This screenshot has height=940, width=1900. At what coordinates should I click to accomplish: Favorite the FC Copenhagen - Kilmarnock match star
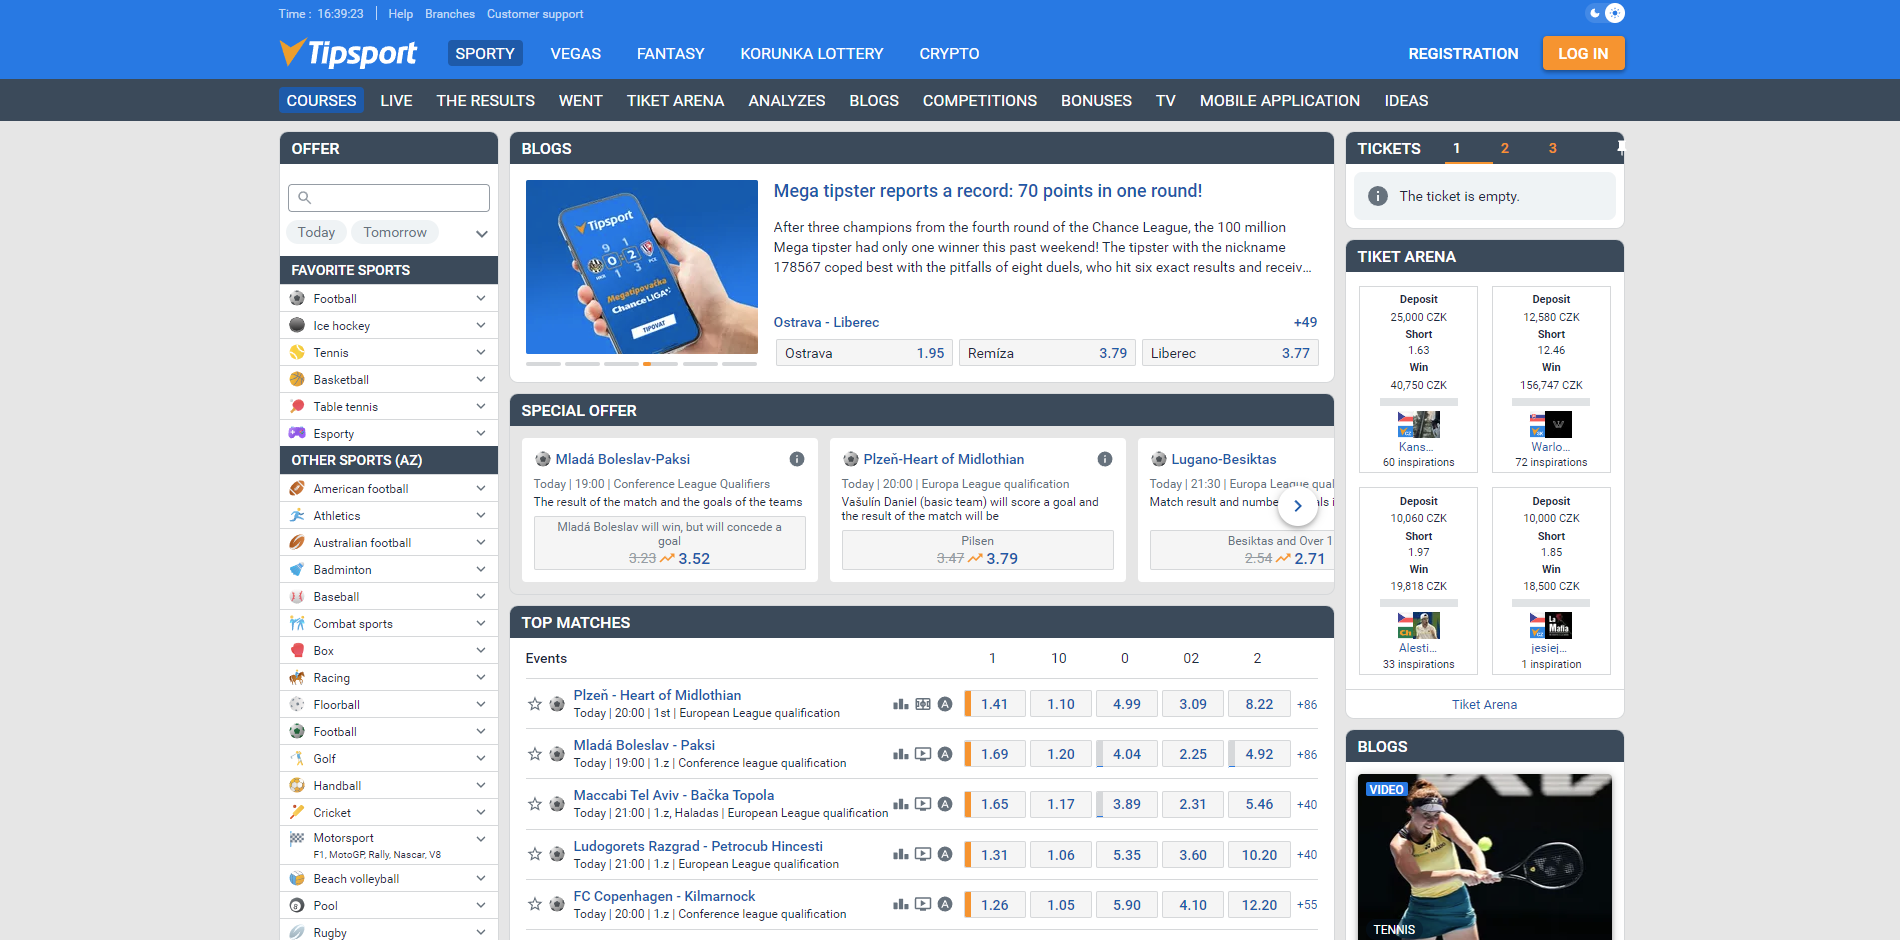coord(535,904)
